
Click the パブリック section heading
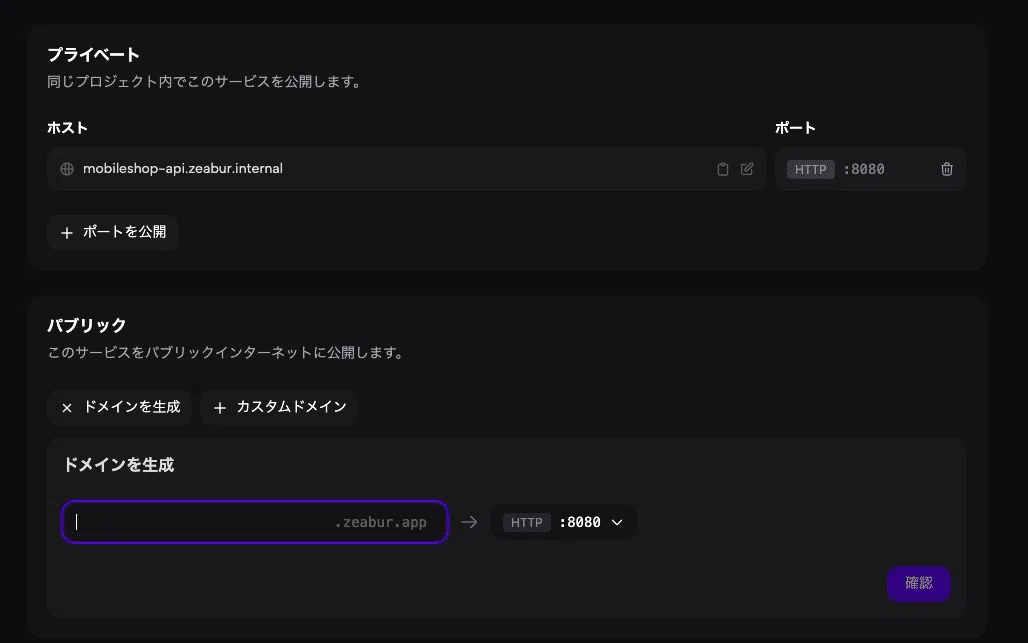[x=87, y=325]
